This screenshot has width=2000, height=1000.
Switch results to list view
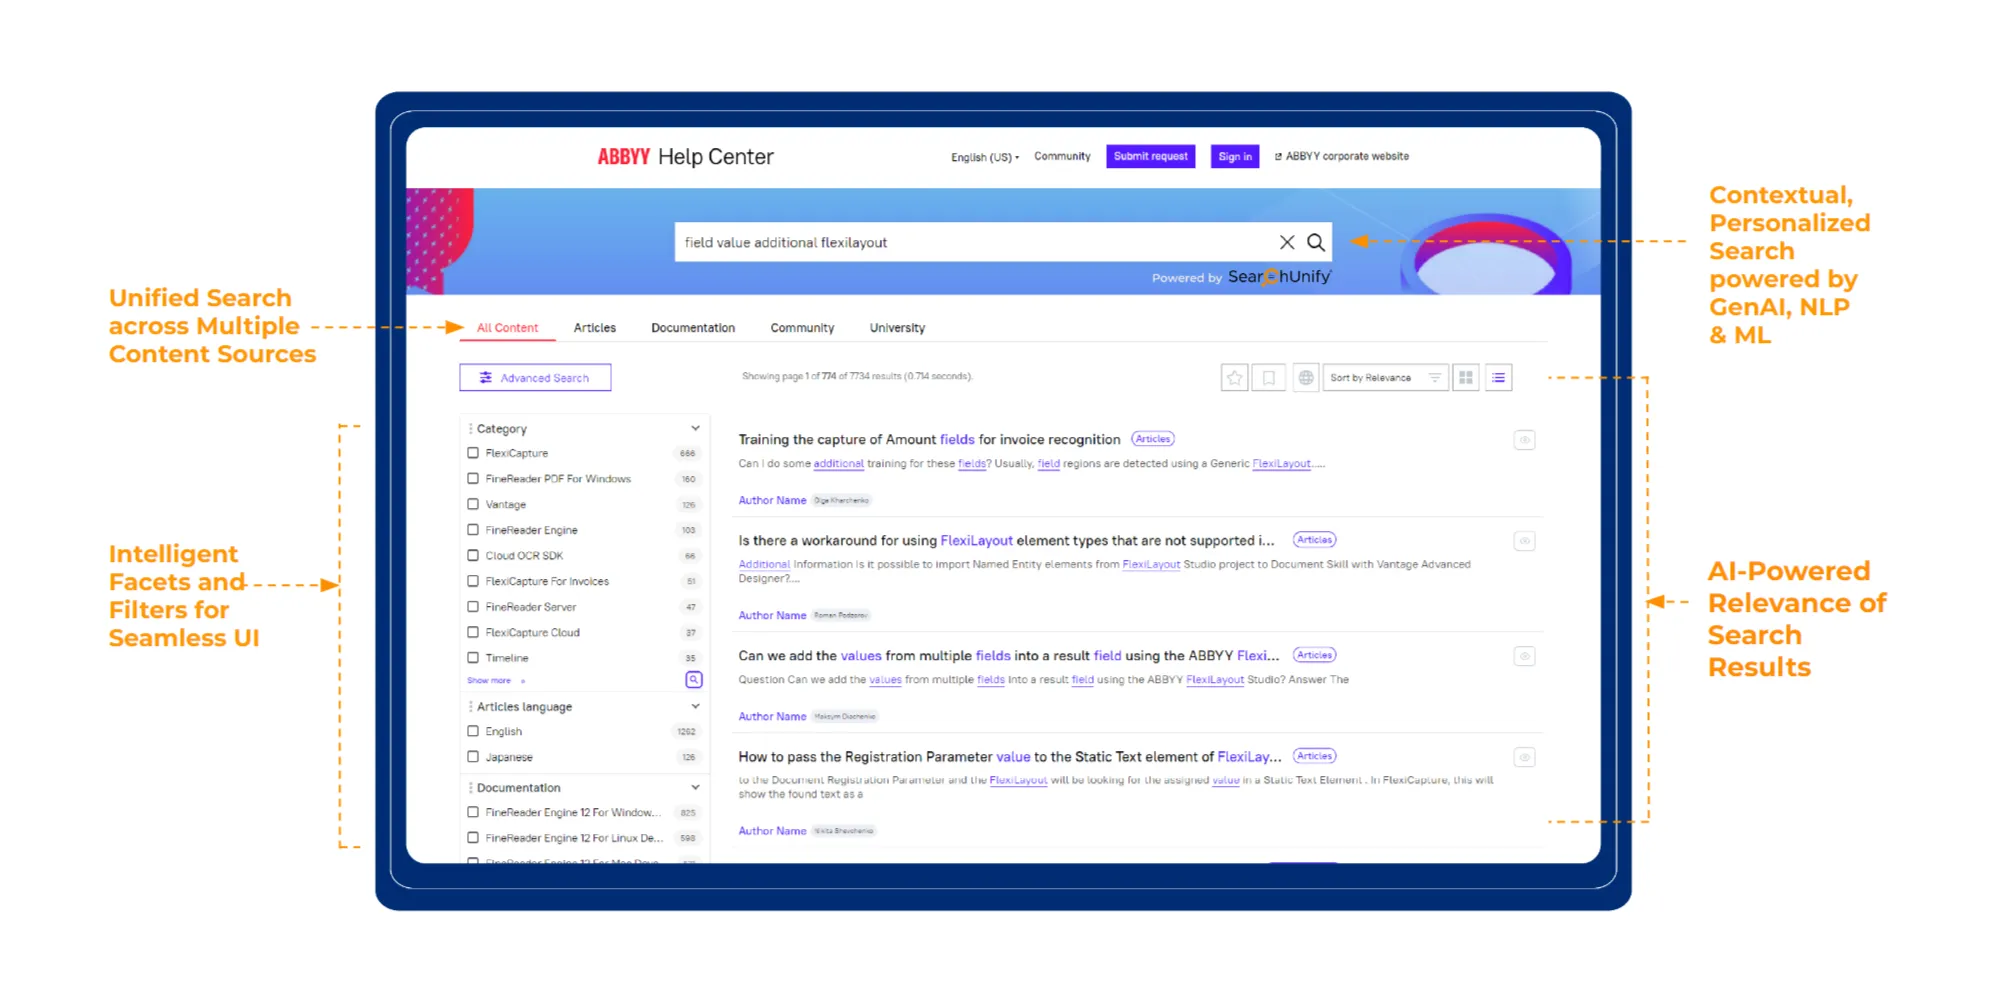[x=1498, y=377]
